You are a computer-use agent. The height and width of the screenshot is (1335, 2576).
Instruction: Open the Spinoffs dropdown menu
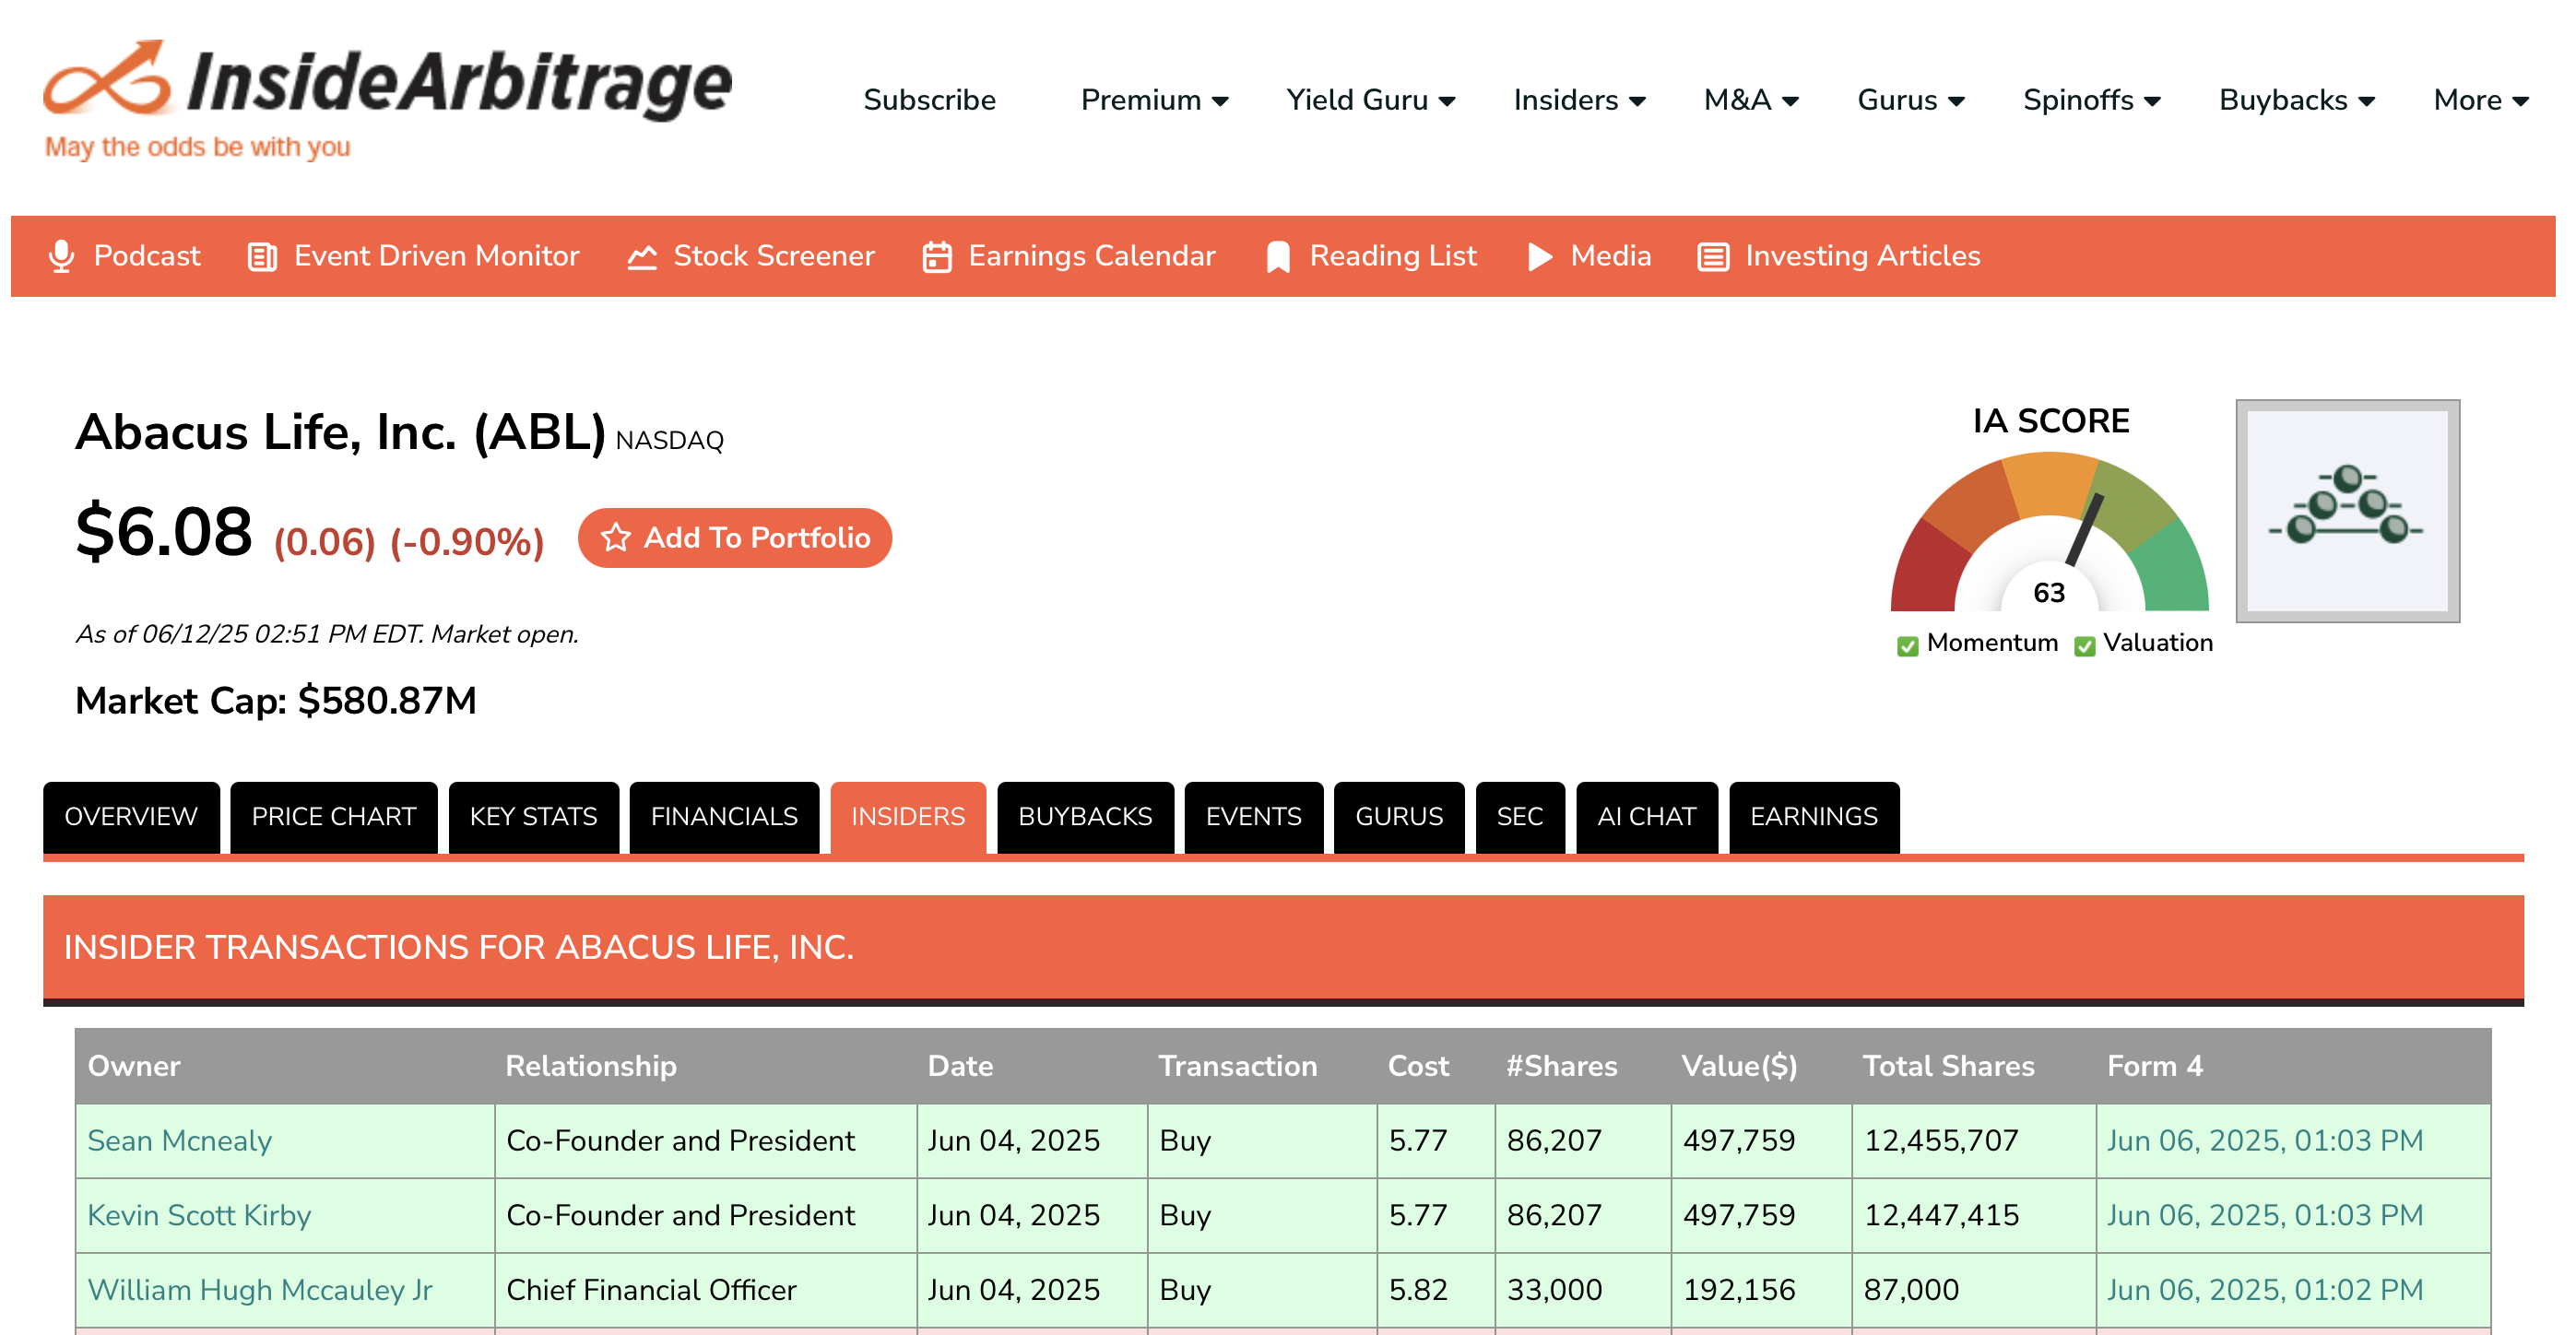pos(2091,100)
